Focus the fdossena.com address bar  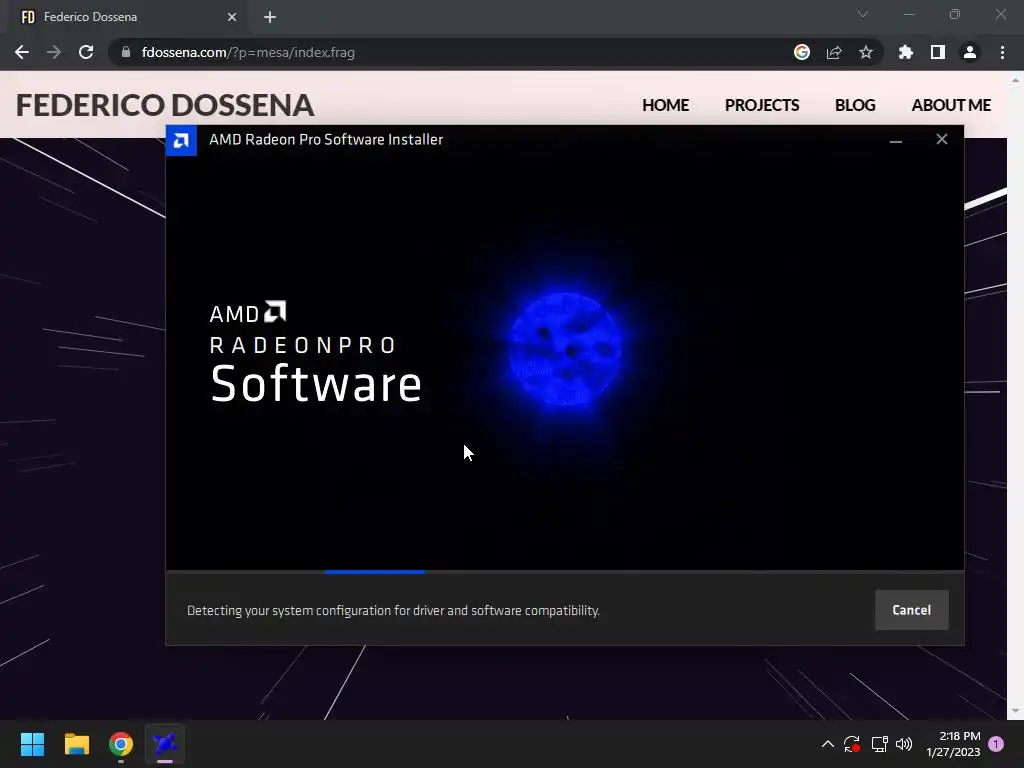pyautogui.click(x=451, y=52)
